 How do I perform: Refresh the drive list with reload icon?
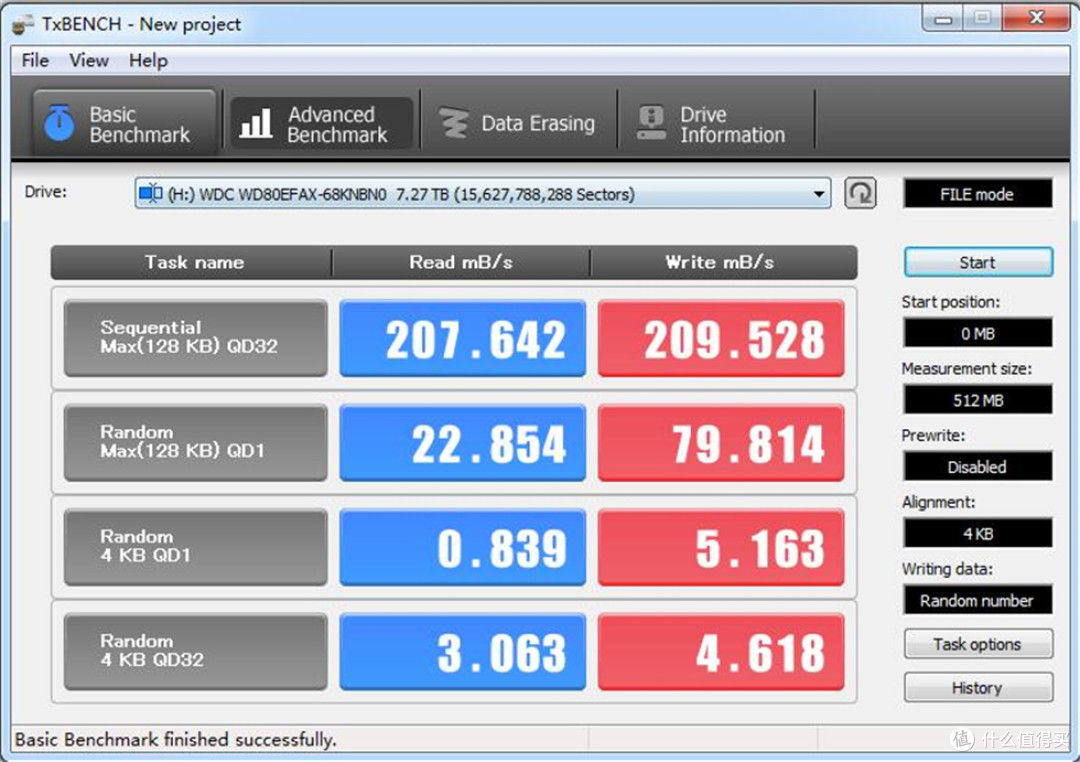[x=860, y=194]
